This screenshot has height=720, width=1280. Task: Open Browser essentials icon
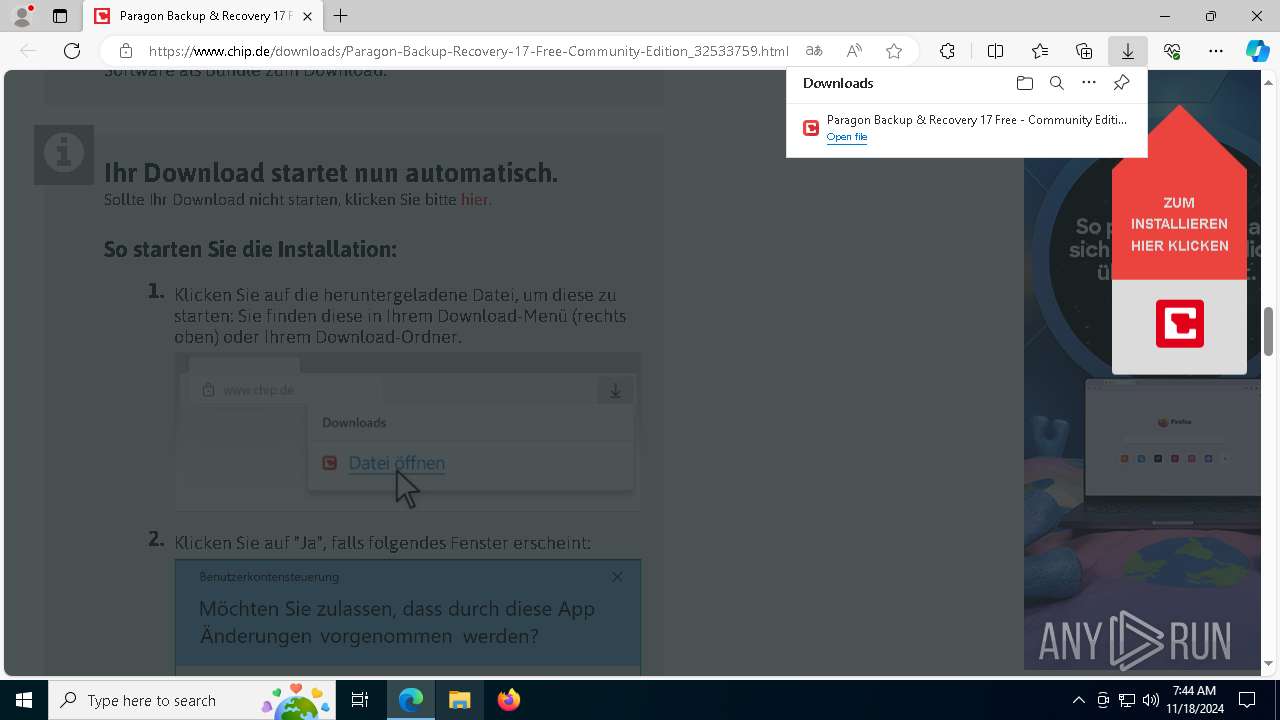click(1172, 51)
